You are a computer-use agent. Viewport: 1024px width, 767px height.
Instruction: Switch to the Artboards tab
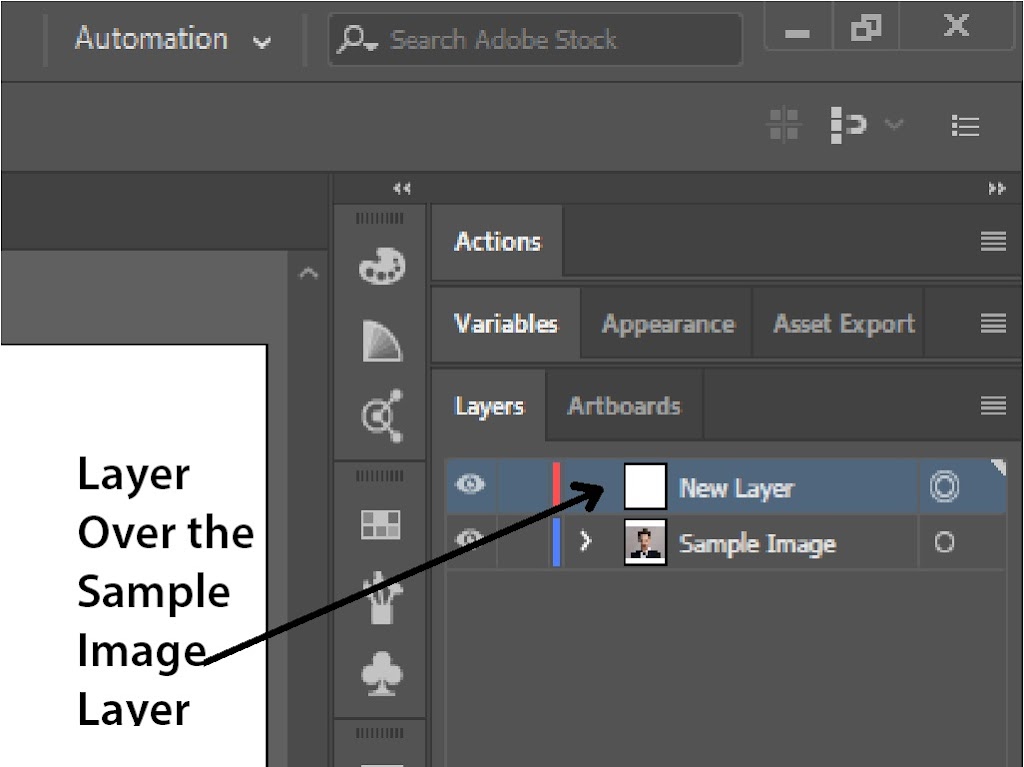624,406
